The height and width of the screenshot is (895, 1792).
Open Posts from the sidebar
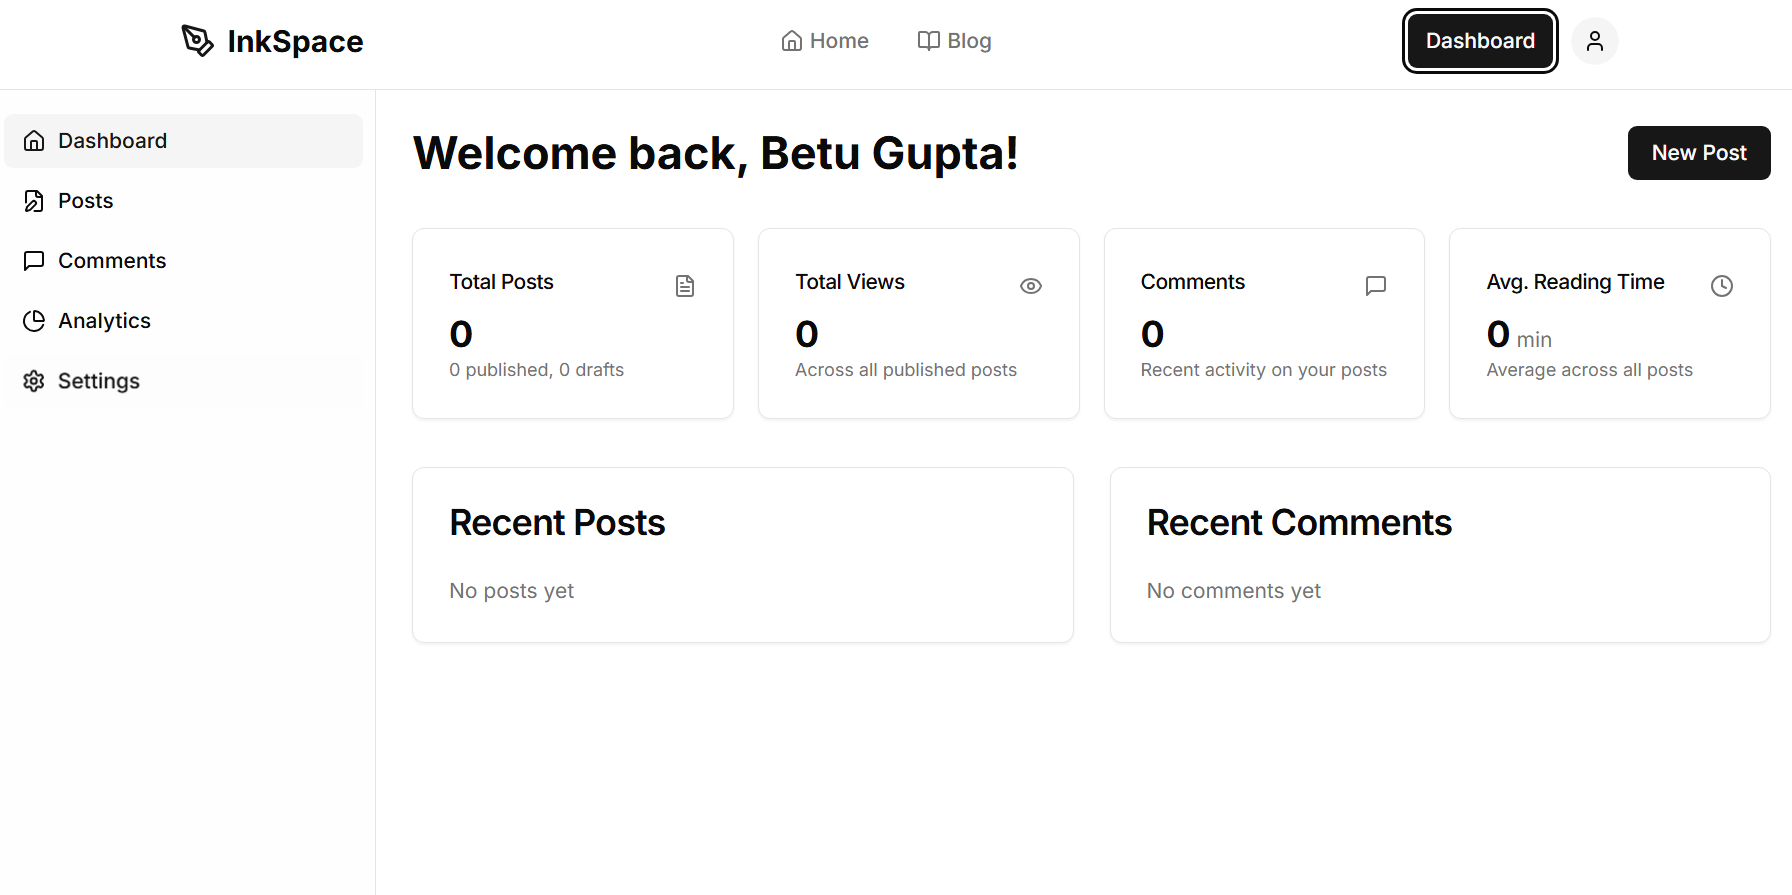[x=86, y=201]
